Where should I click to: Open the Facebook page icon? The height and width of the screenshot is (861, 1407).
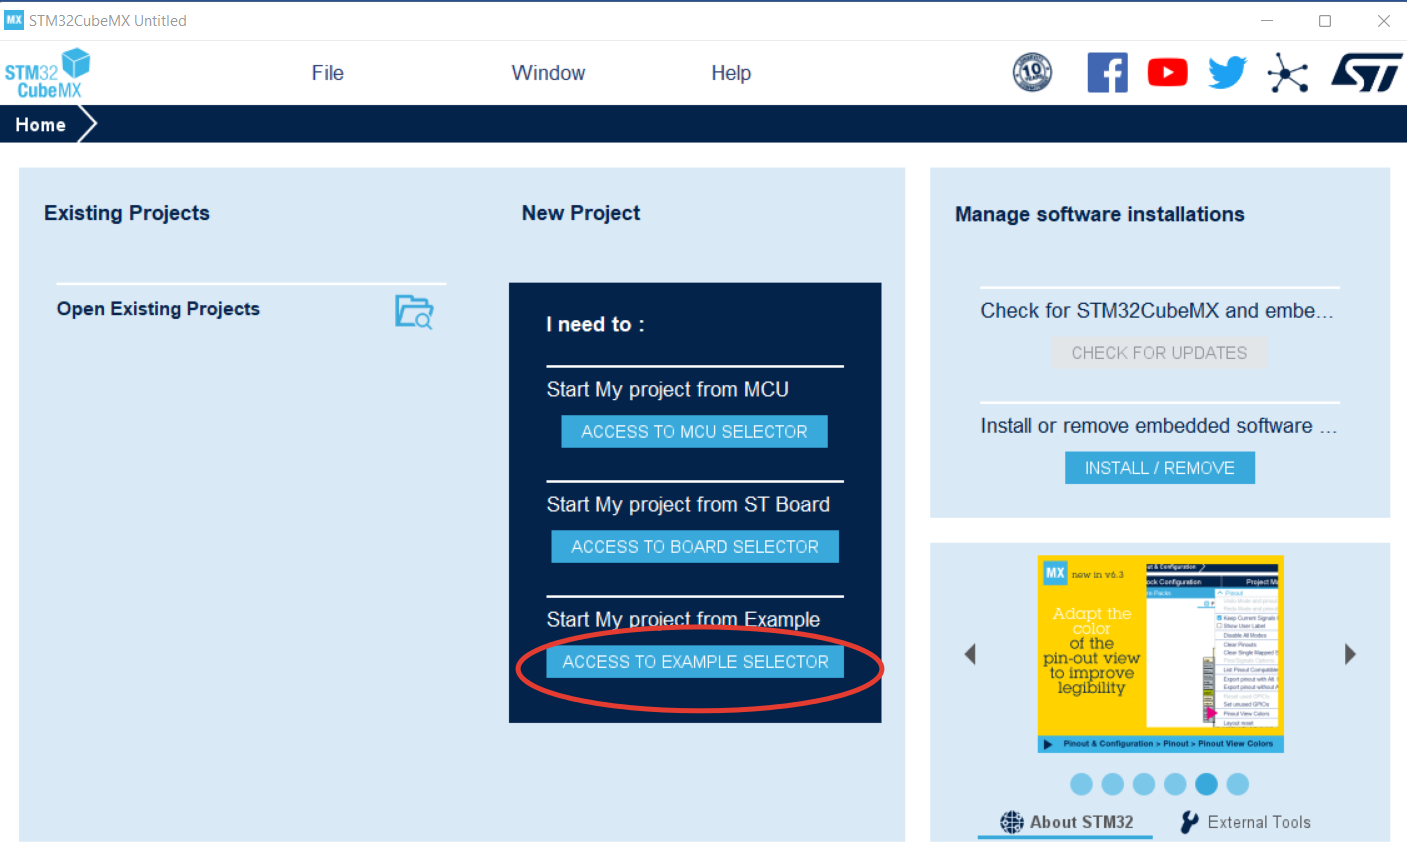1107,72
